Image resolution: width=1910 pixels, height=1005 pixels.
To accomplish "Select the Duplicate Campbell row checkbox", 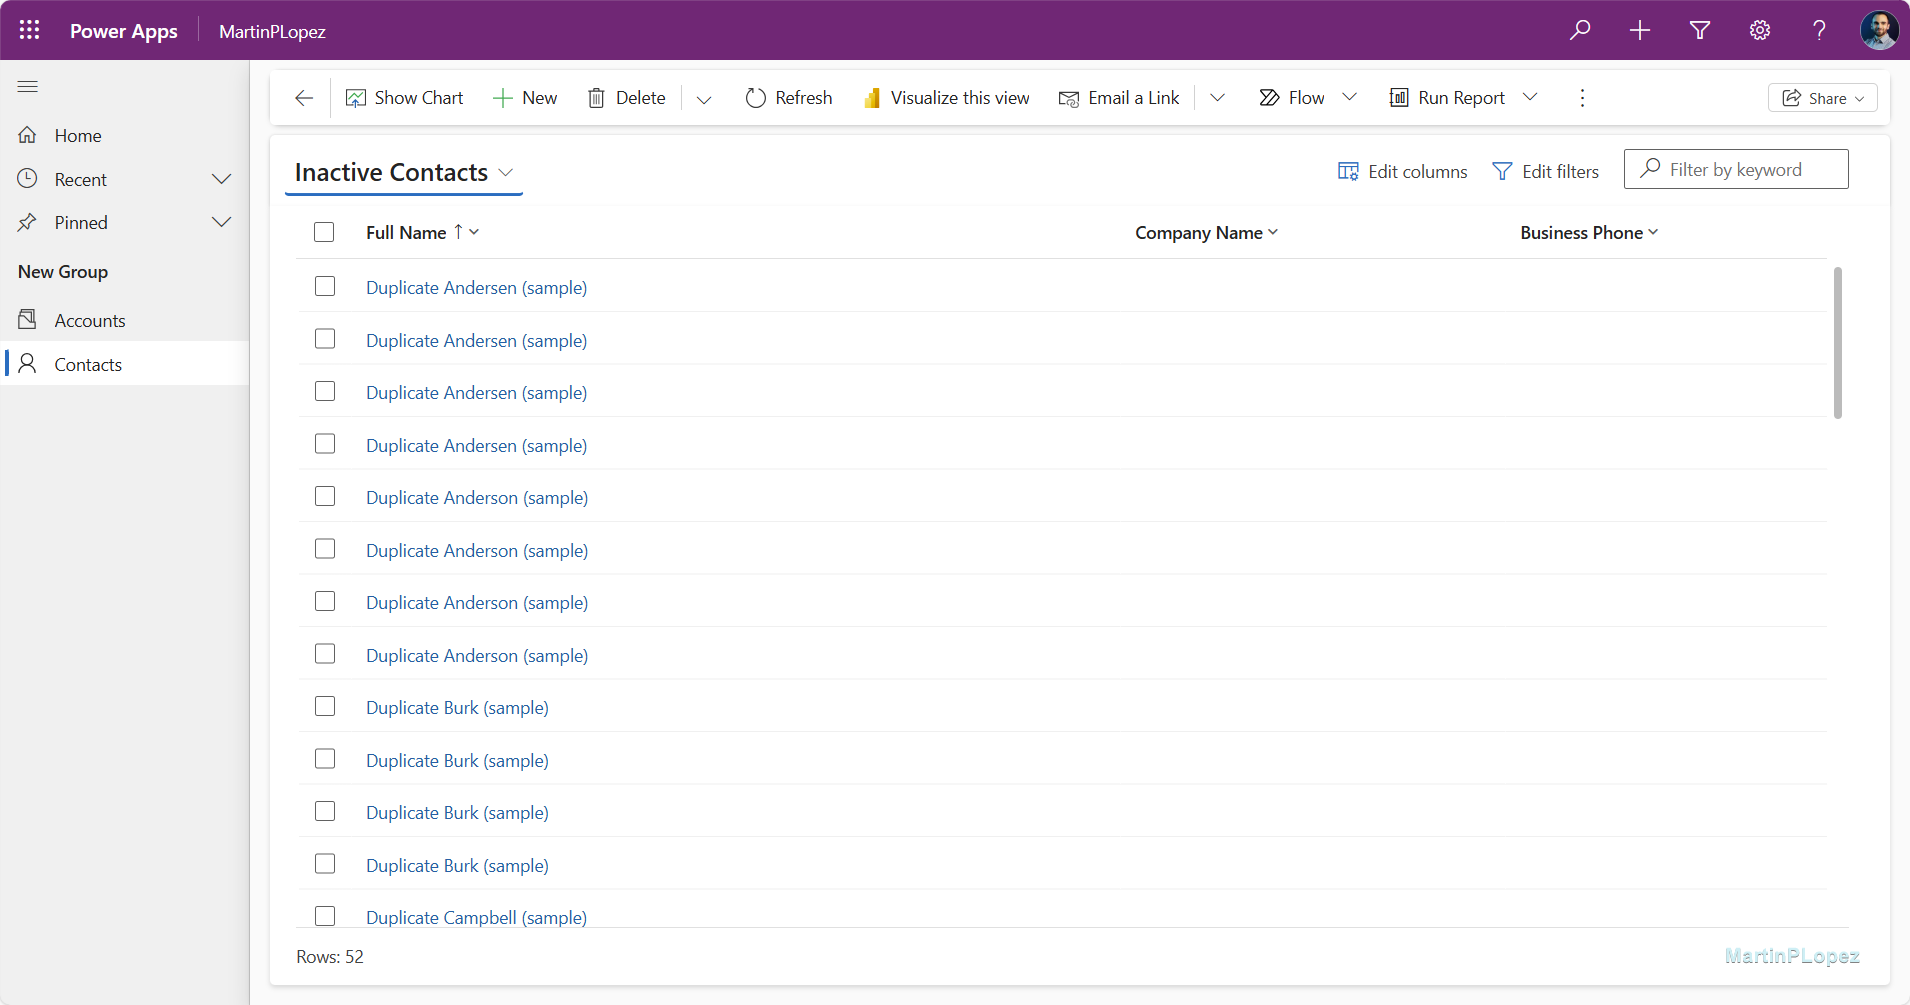I will tap(324, 915).
